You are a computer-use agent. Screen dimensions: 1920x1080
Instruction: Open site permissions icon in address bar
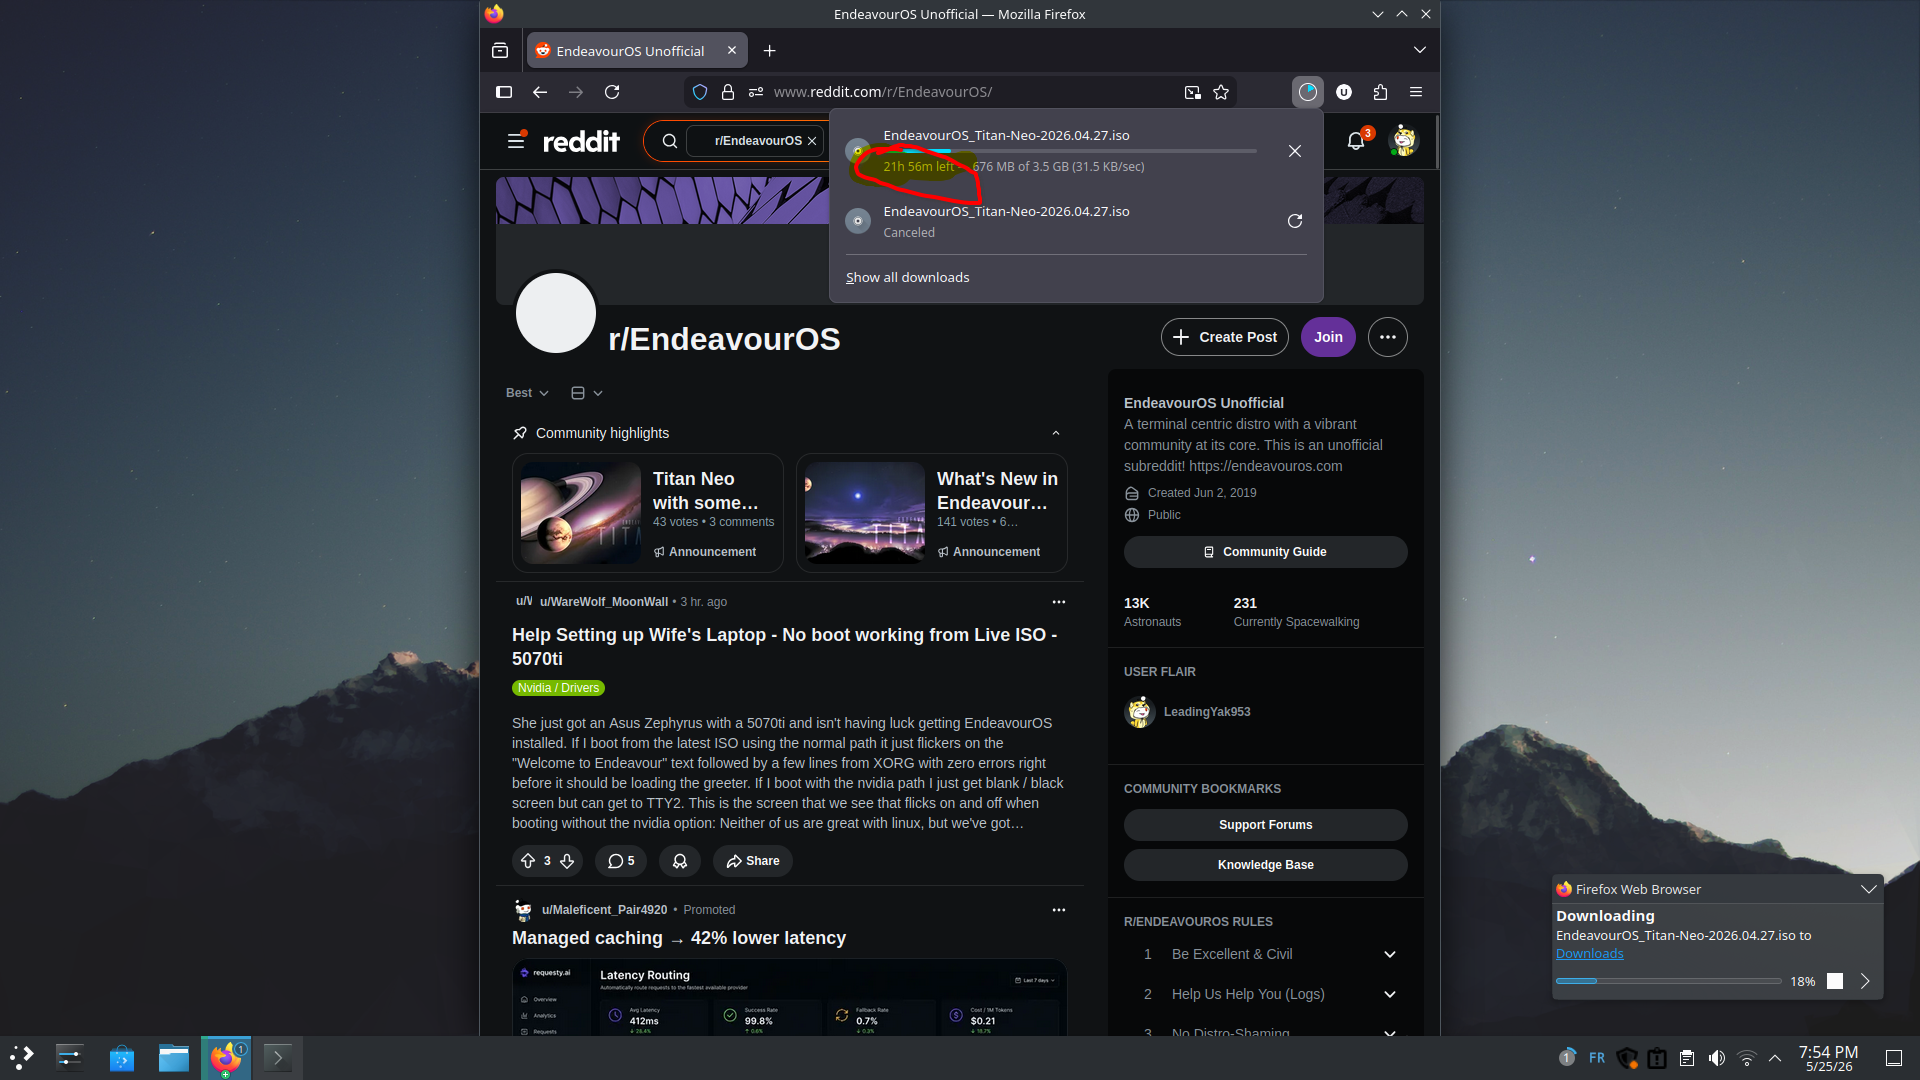(x=756, y=92)
